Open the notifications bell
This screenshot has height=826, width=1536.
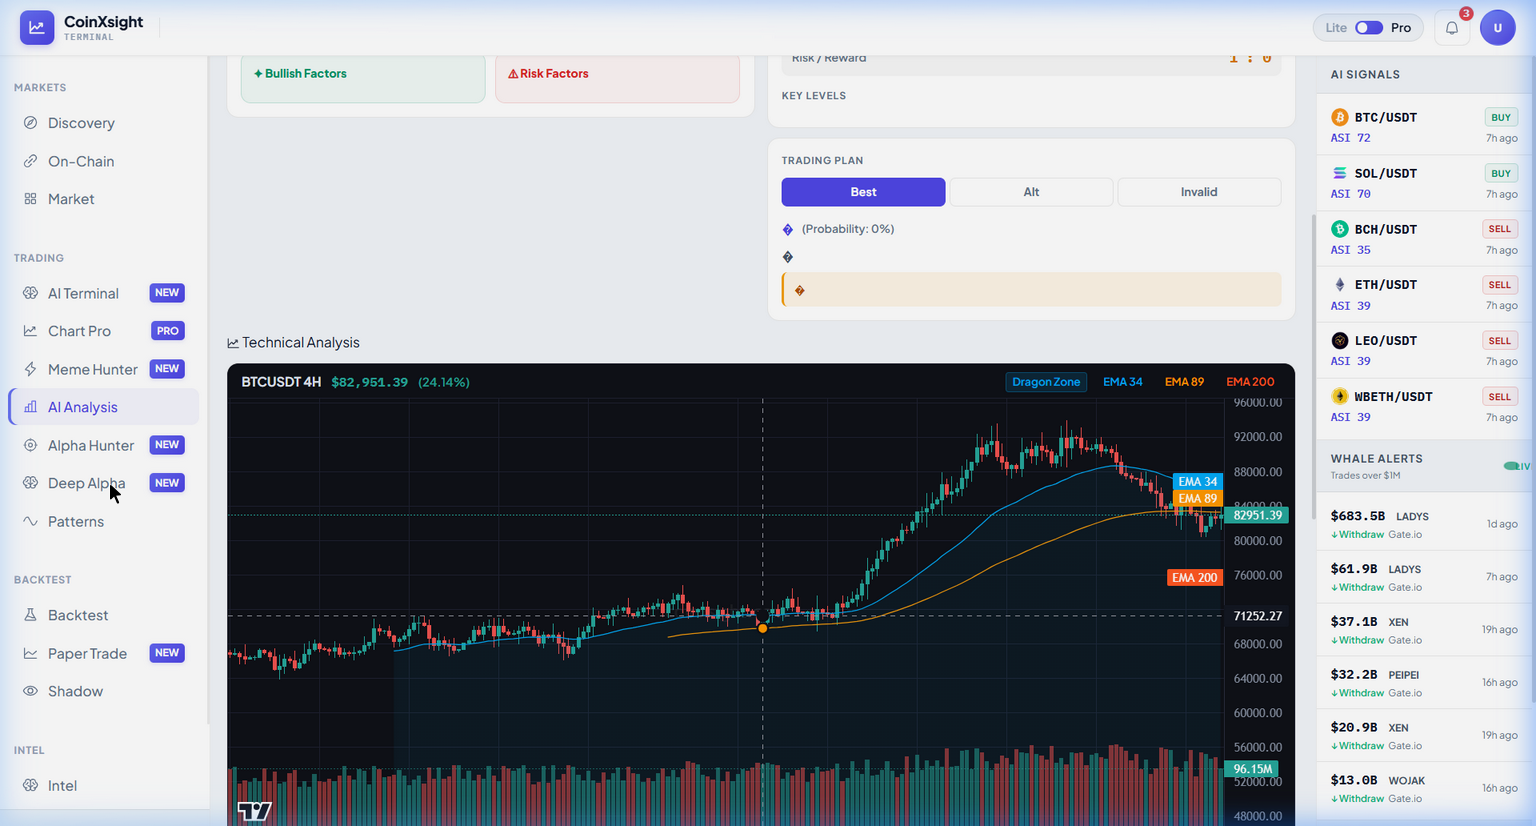[1452, 28]
